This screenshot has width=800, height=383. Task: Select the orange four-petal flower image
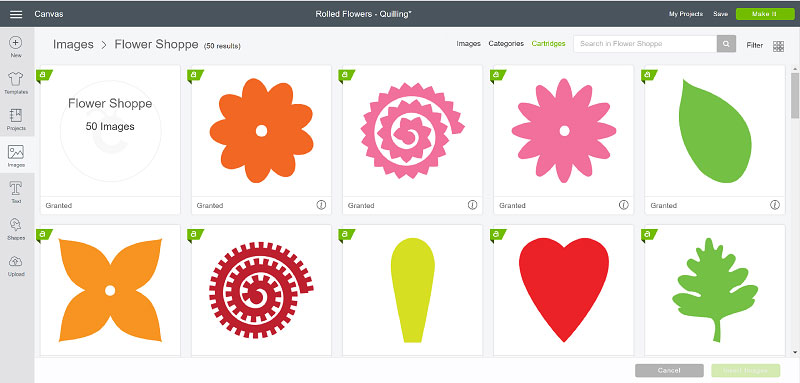click(110, 290)
